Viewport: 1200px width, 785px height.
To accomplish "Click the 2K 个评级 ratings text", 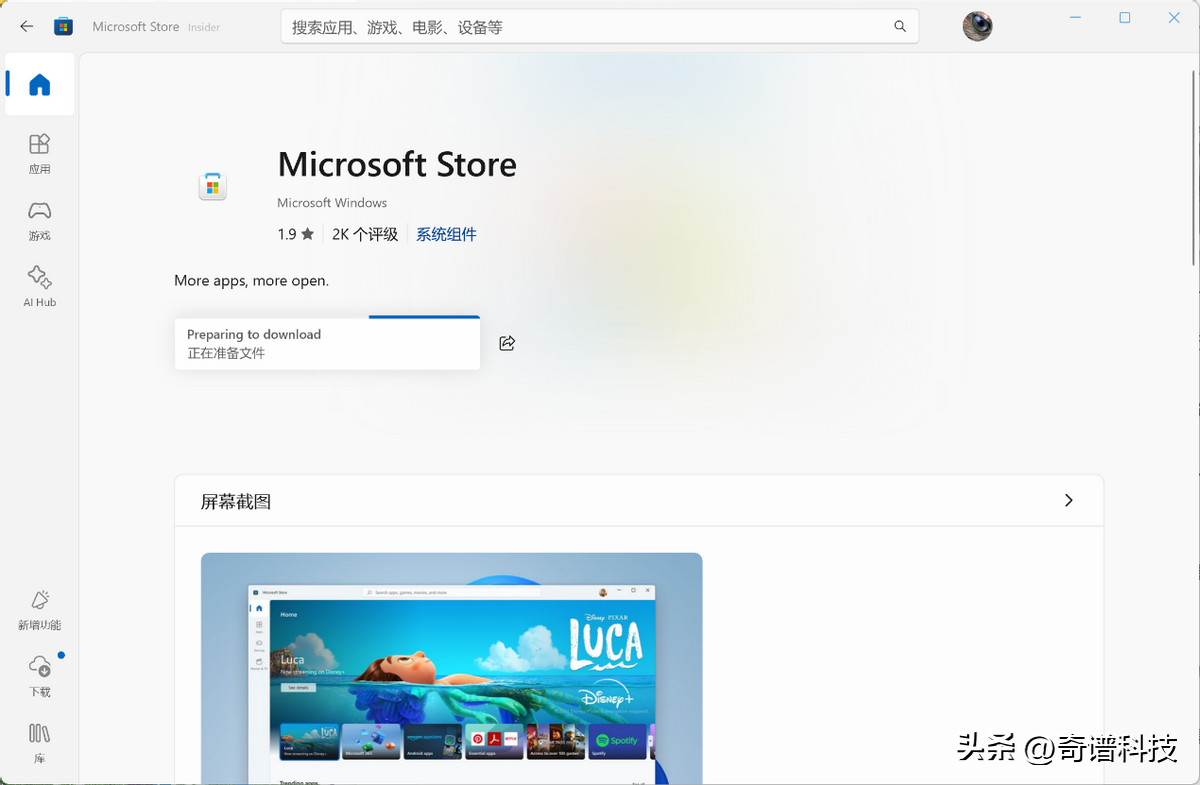I will [365, 234].
